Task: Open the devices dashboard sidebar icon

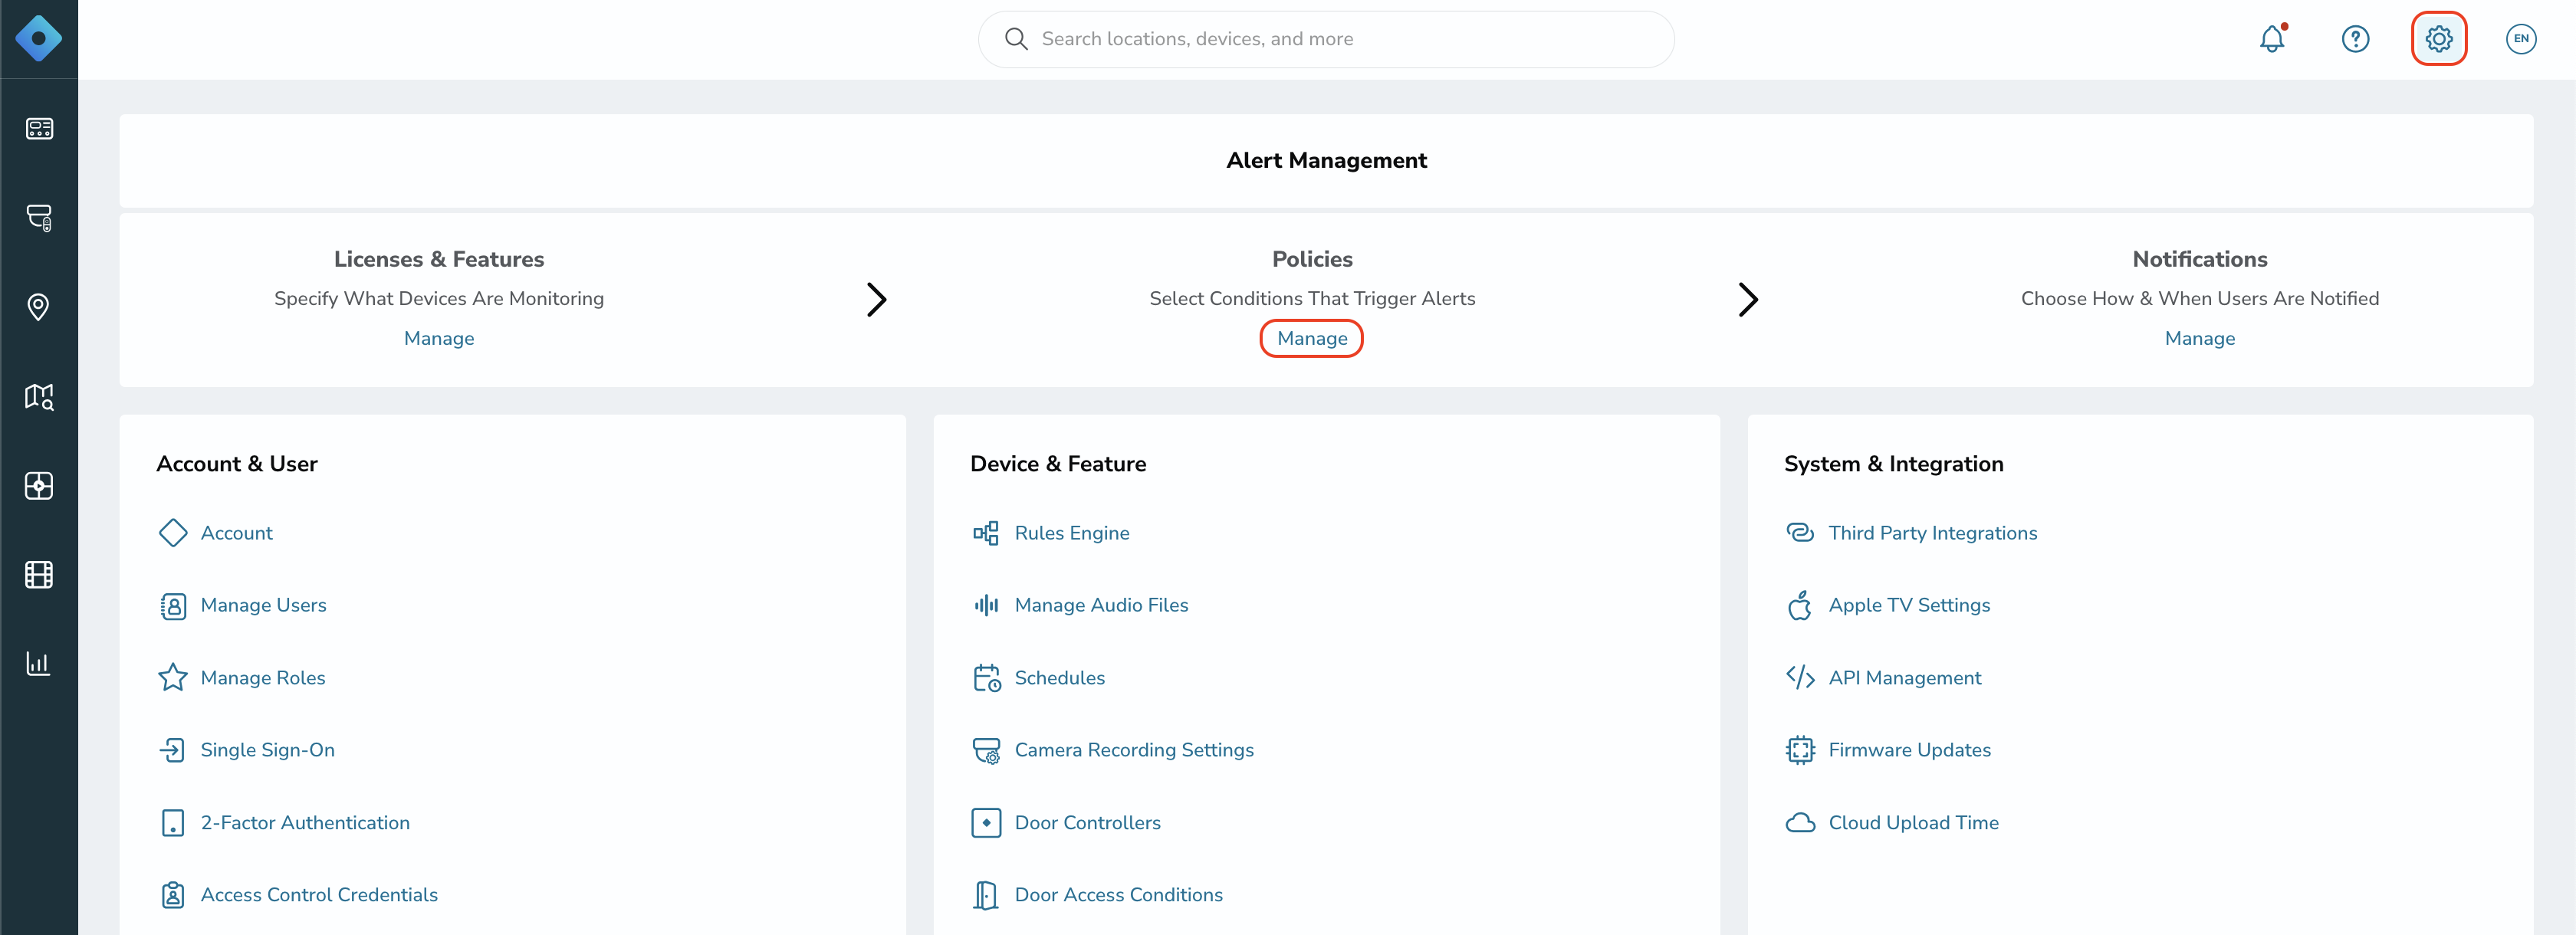Action: click(x=39, y=129)
